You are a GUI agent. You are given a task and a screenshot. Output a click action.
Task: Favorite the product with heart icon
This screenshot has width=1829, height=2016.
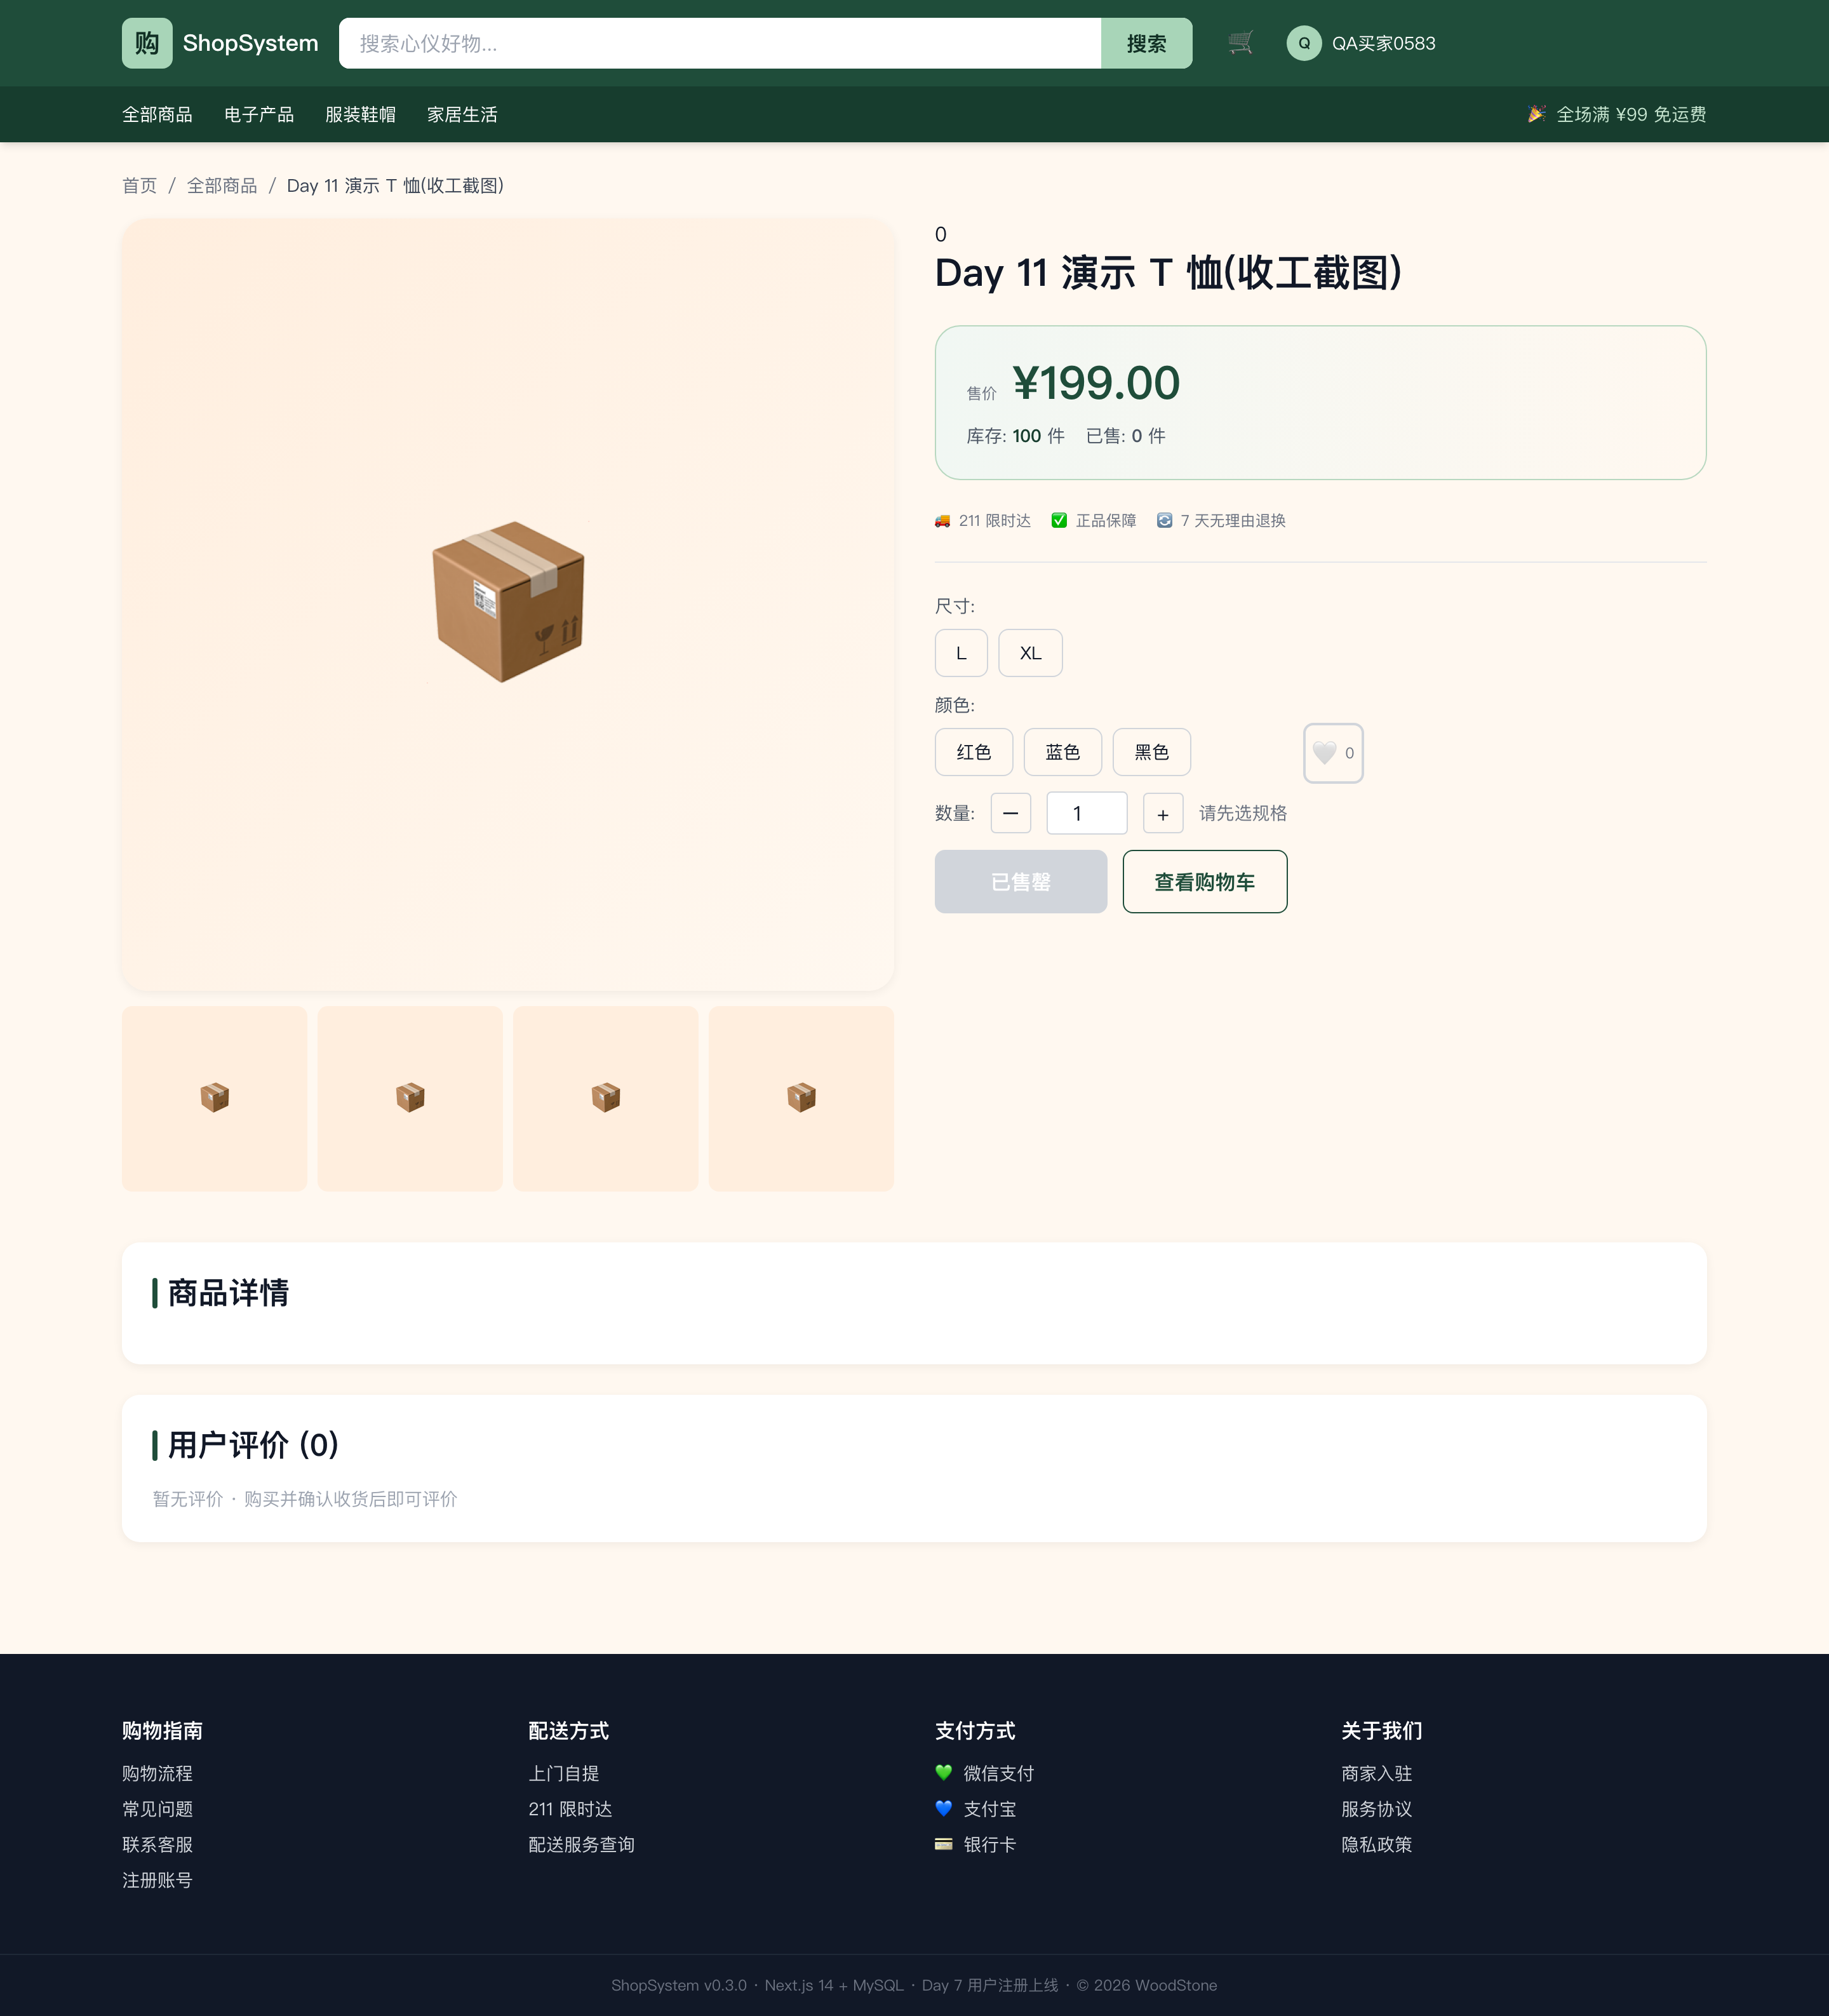click(1333, 753)
